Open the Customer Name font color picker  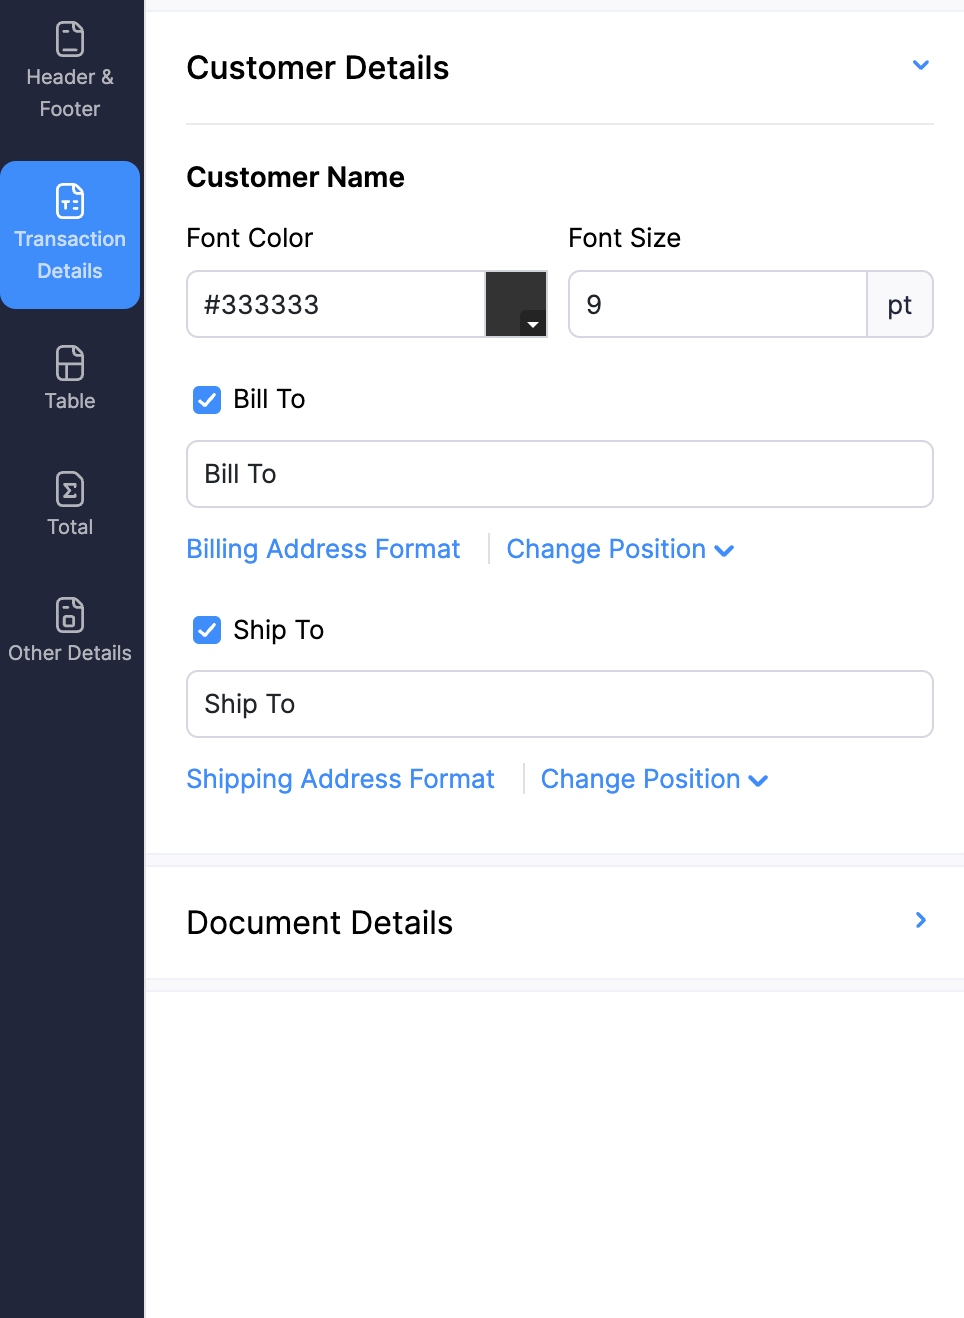pos(516,304)
